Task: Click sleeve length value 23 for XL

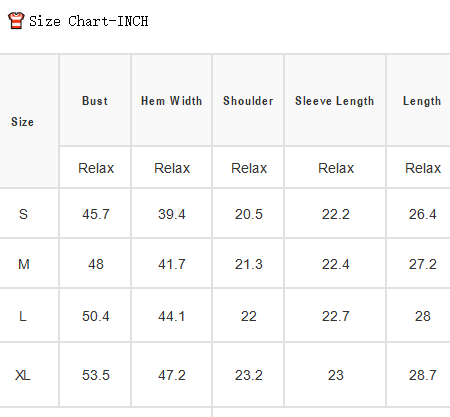Action: click(x=336, y=375)
